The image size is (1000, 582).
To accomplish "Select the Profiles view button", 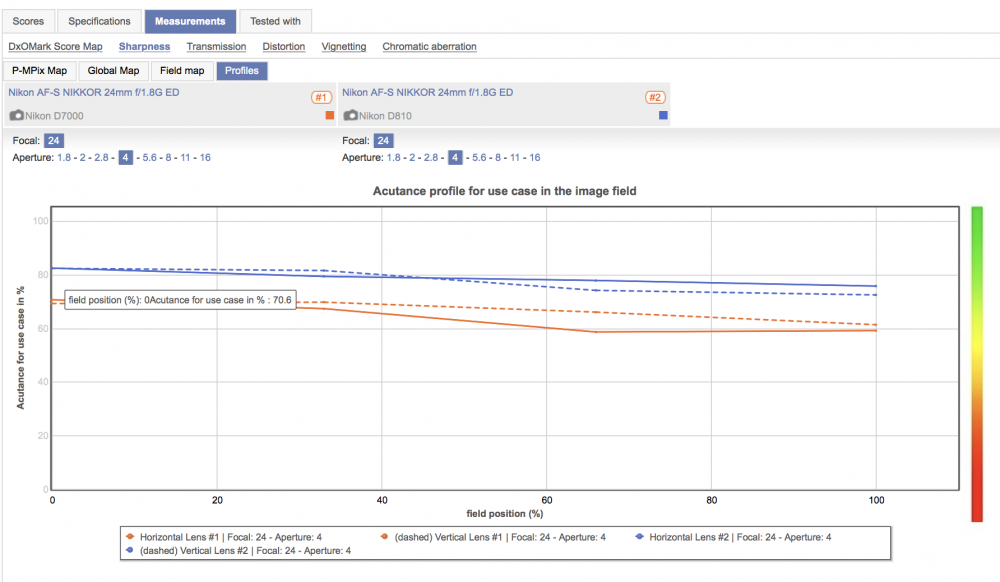I will tap(242, 71).
